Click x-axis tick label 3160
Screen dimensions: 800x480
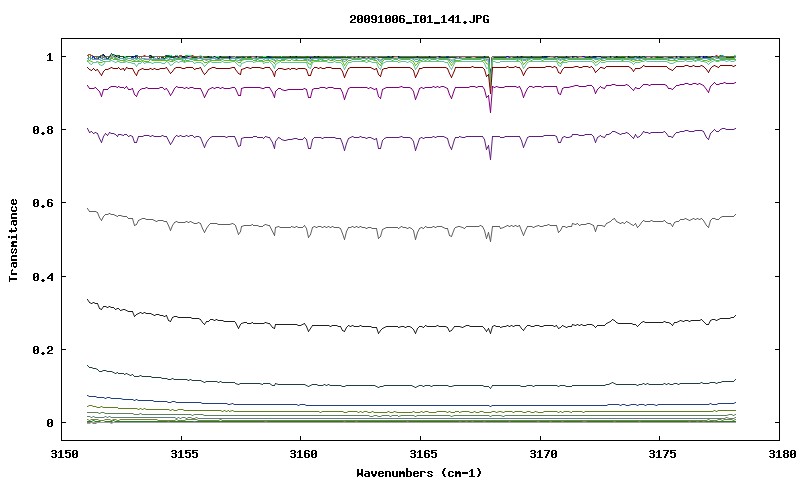point(302,454)
